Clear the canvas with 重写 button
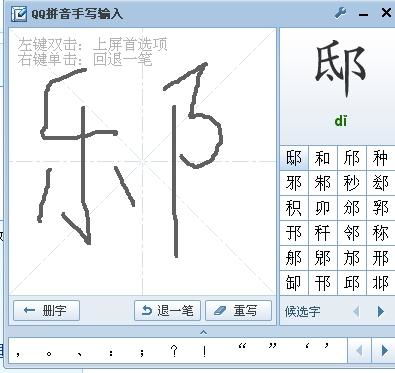 pyautogui.click(x=238, y=311)
